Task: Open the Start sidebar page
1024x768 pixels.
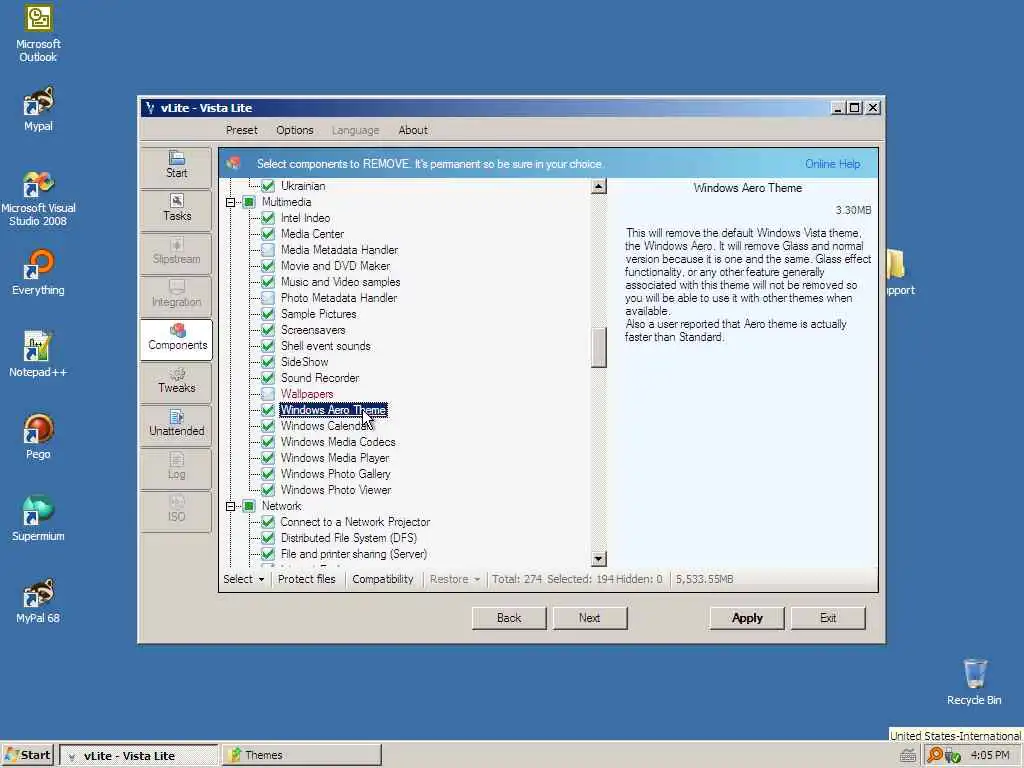Action: [x=176, y=166]
